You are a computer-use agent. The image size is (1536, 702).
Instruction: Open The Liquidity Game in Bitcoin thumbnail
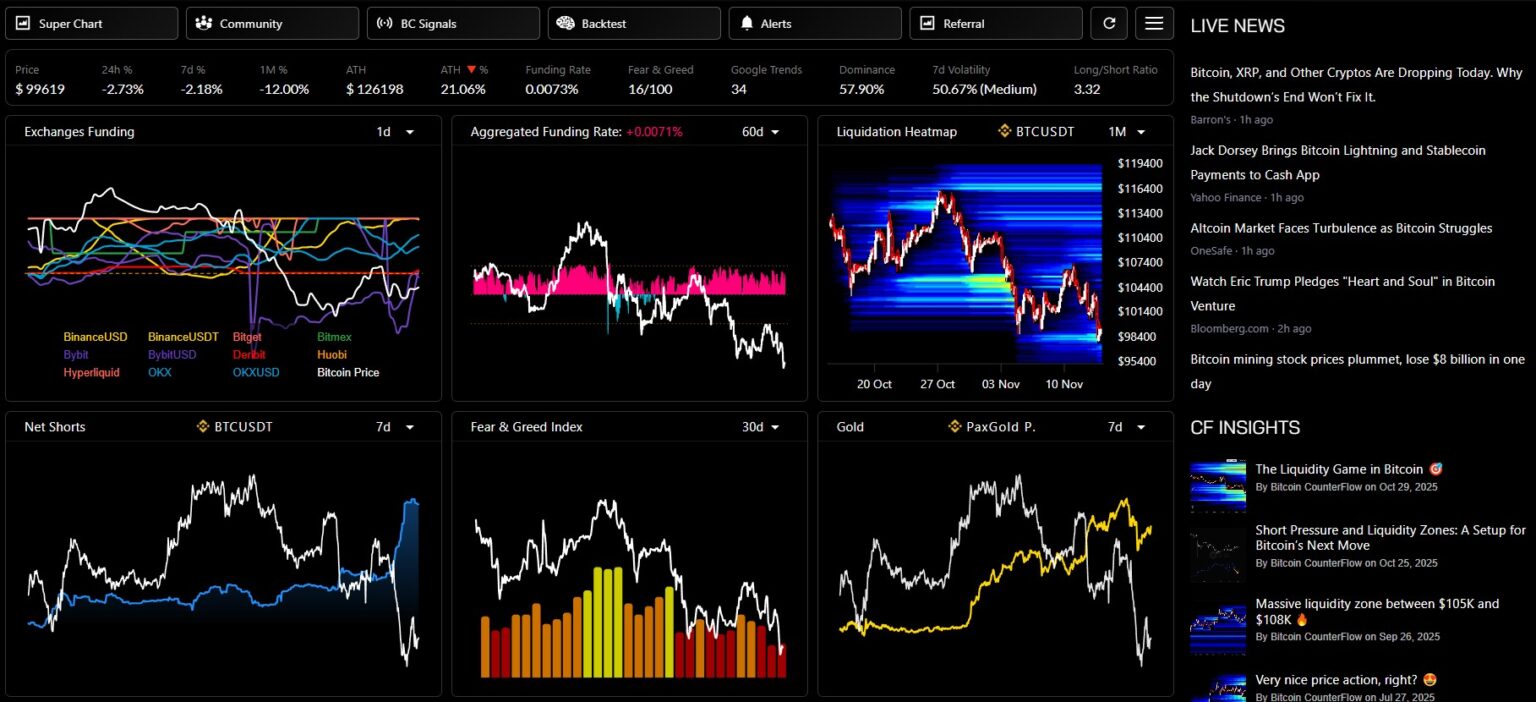1218,486
